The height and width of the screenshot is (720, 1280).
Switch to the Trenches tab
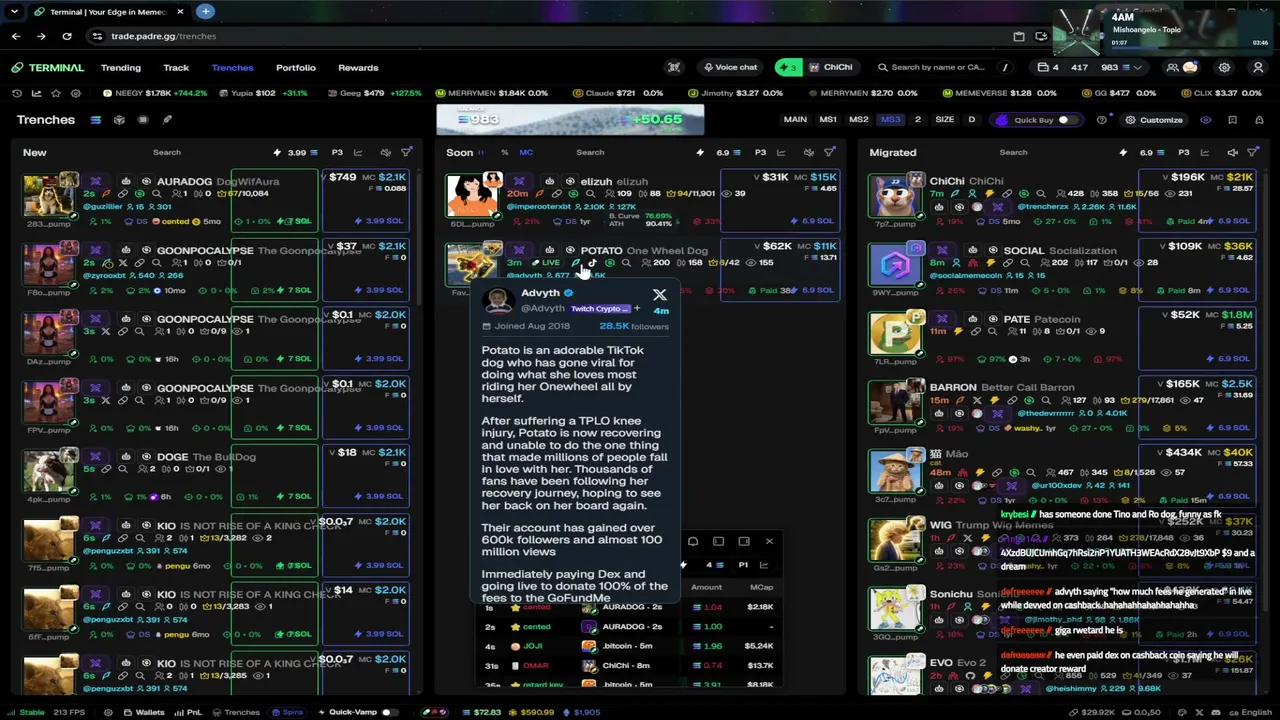(x=232, y=68)
